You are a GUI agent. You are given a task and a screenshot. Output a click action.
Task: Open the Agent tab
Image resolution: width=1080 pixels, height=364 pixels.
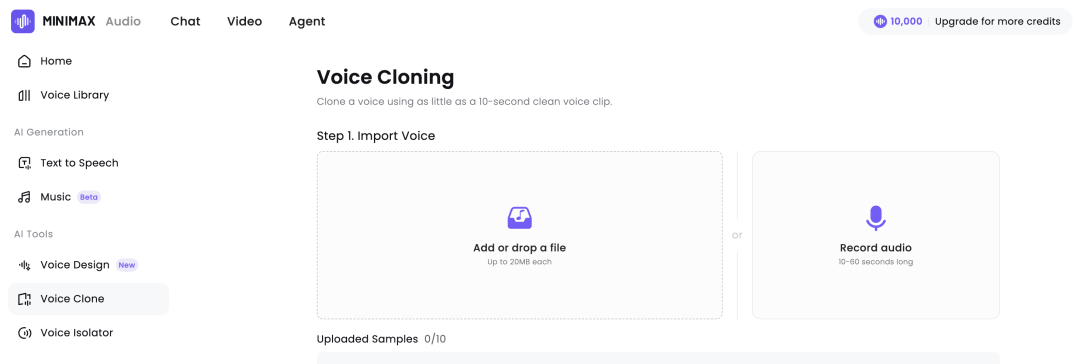click(x=307, y=21)
